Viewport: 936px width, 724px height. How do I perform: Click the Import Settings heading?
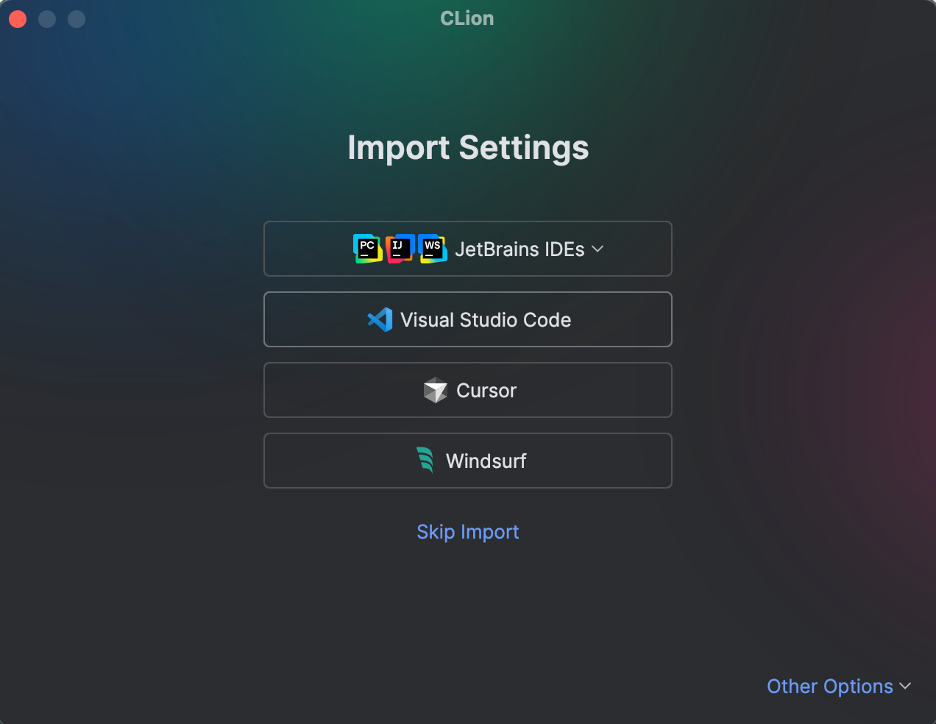pos(467,147)
